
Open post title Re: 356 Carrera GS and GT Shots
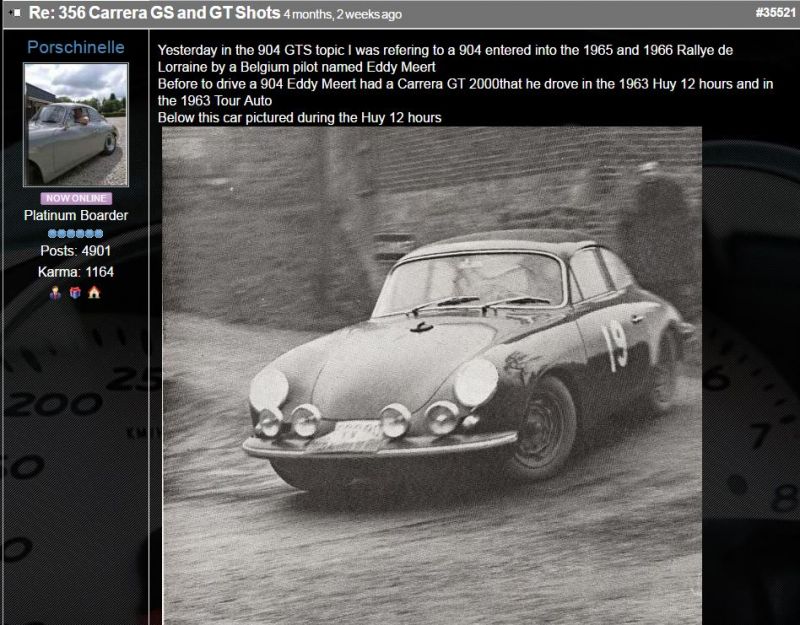click(154, 13)
